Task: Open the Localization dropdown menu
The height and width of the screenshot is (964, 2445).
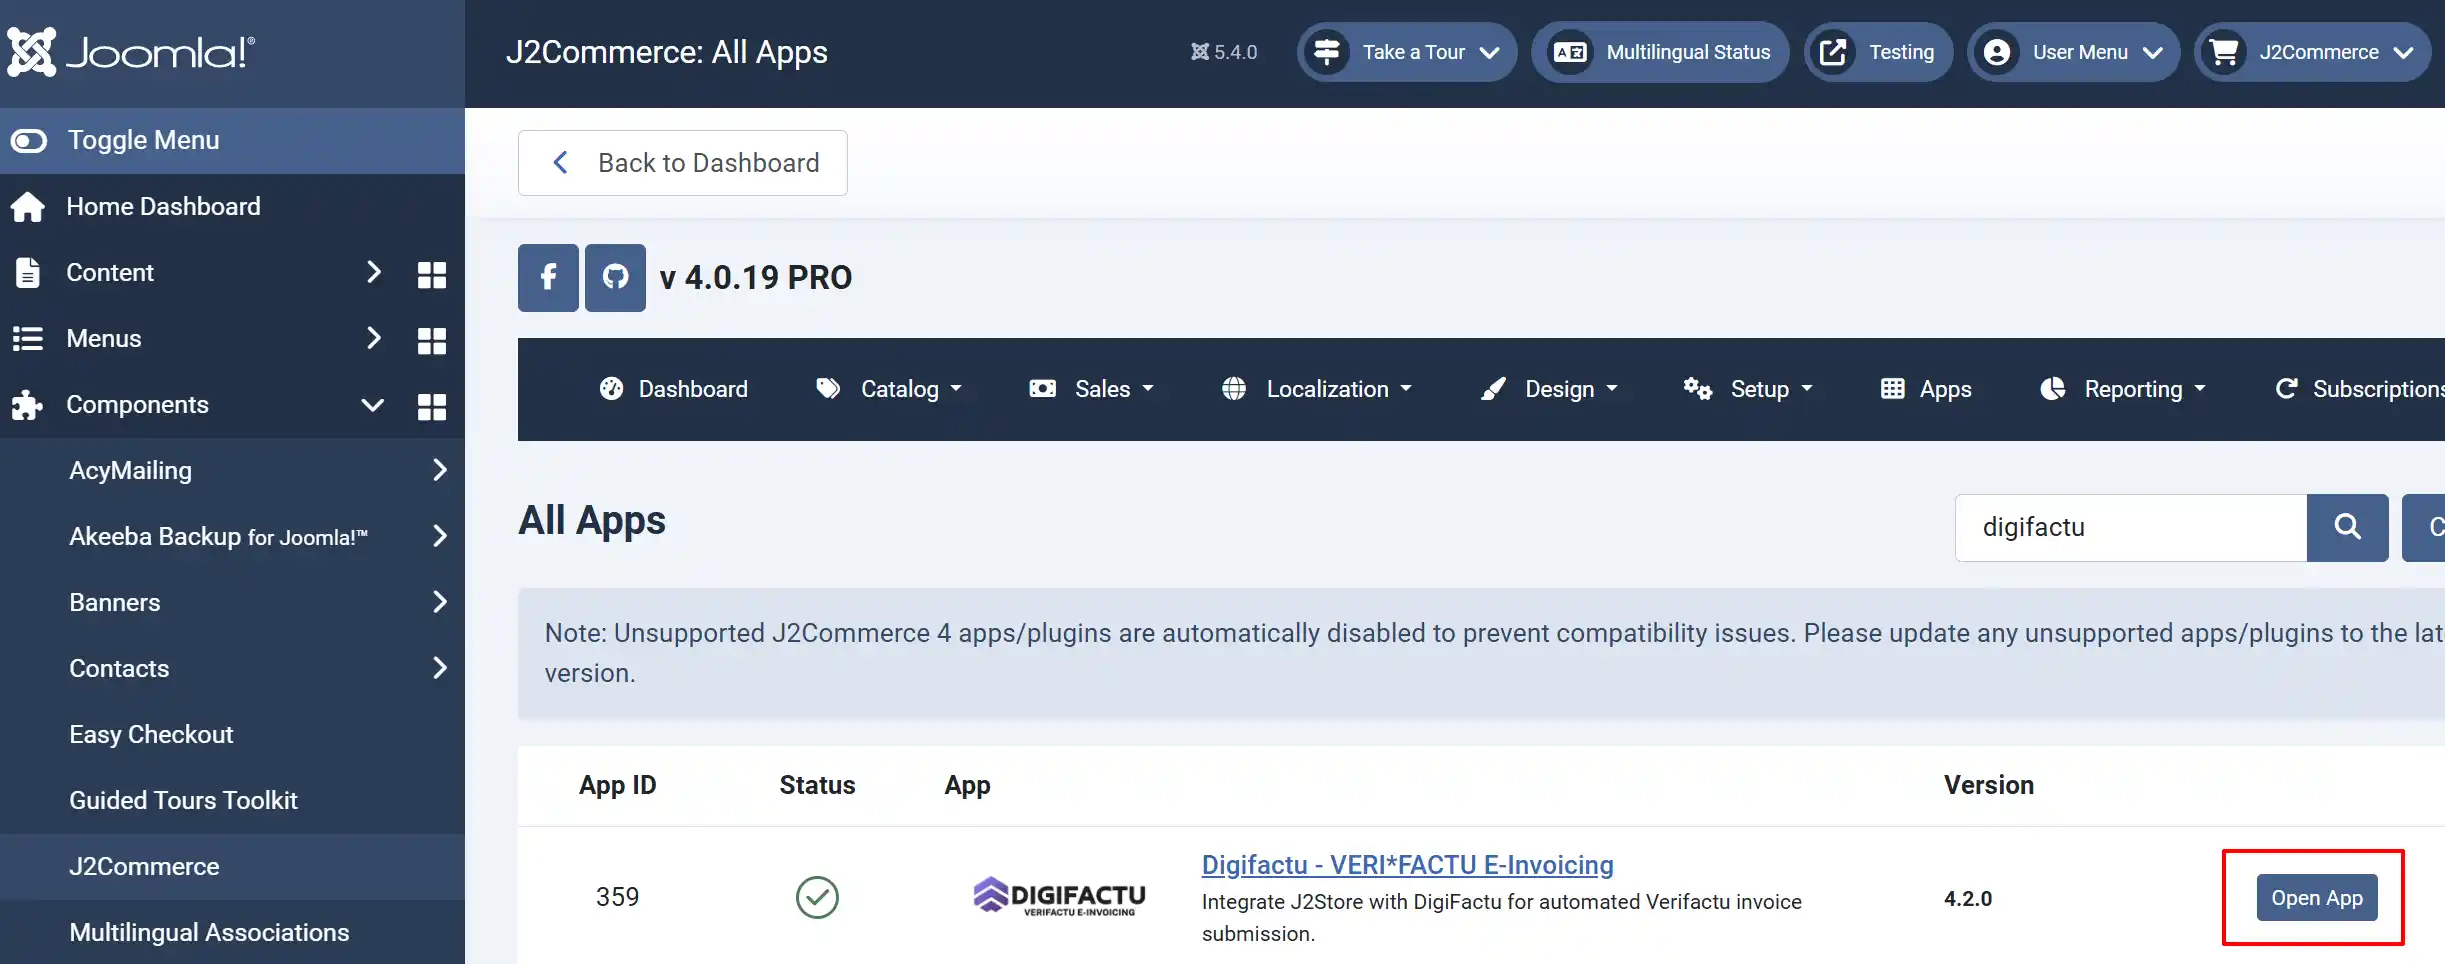Action: tap(1317, 389)
